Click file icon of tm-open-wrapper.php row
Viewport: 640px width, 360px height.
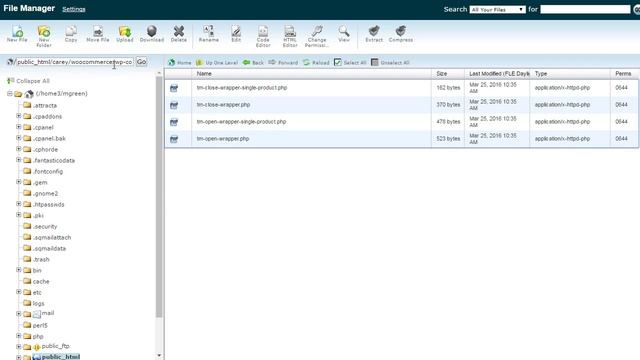(174, 139)
